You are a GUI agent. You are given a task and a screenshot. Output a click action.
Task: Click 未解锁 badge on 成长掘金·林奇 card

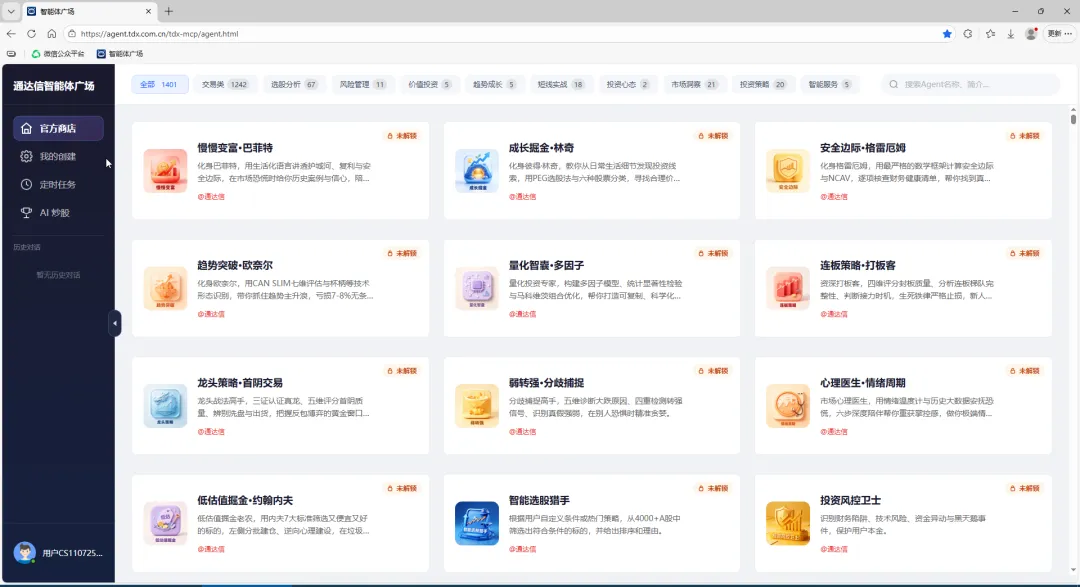[x=714, y=136]
